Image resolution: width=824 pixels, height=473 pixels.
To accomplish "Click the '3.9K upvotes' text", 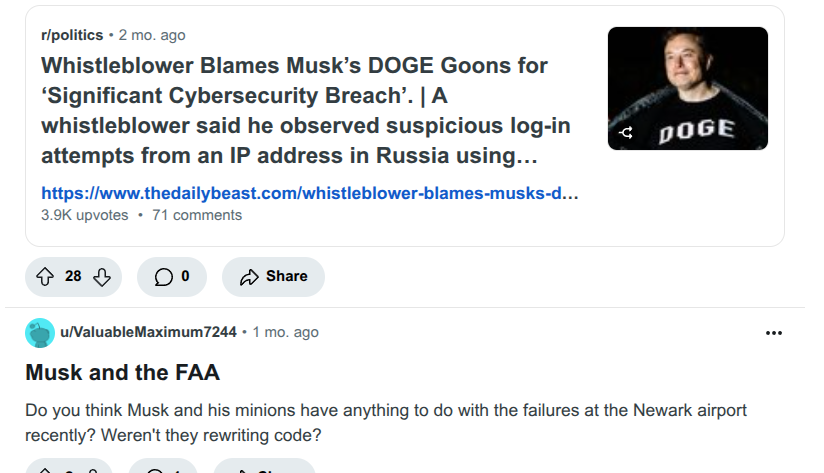I will point(85,215).
